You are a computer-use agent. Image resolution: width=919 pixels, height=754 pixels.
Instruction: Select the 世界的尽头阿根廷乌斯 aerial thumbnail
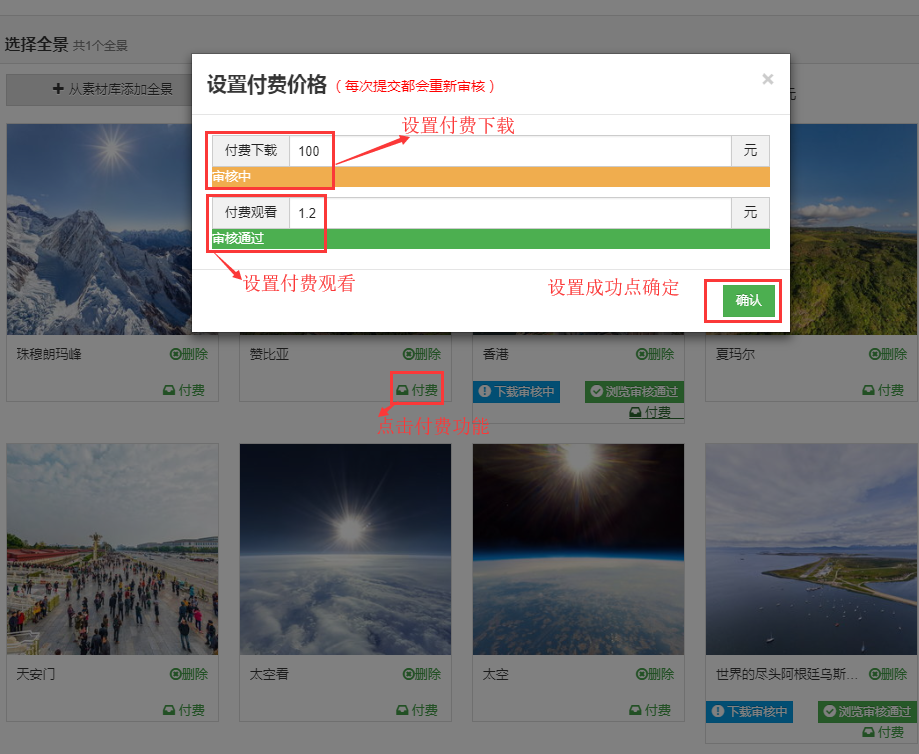(812, 549)
